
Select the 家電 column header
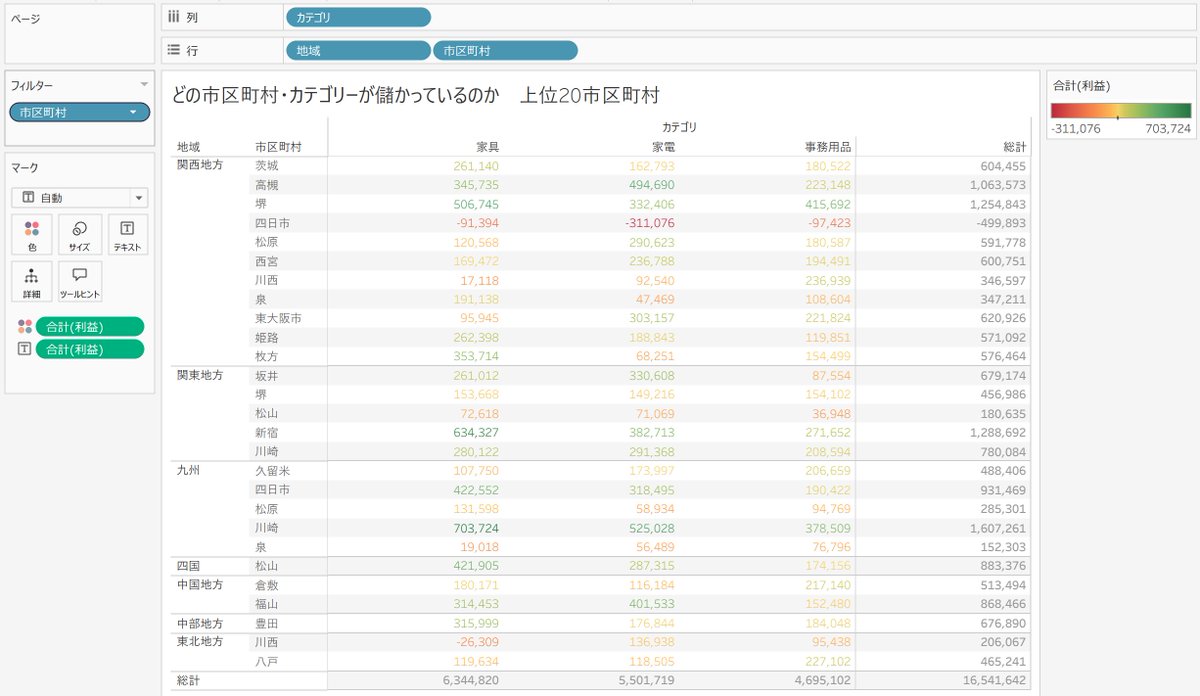click(x=663, y=146)
